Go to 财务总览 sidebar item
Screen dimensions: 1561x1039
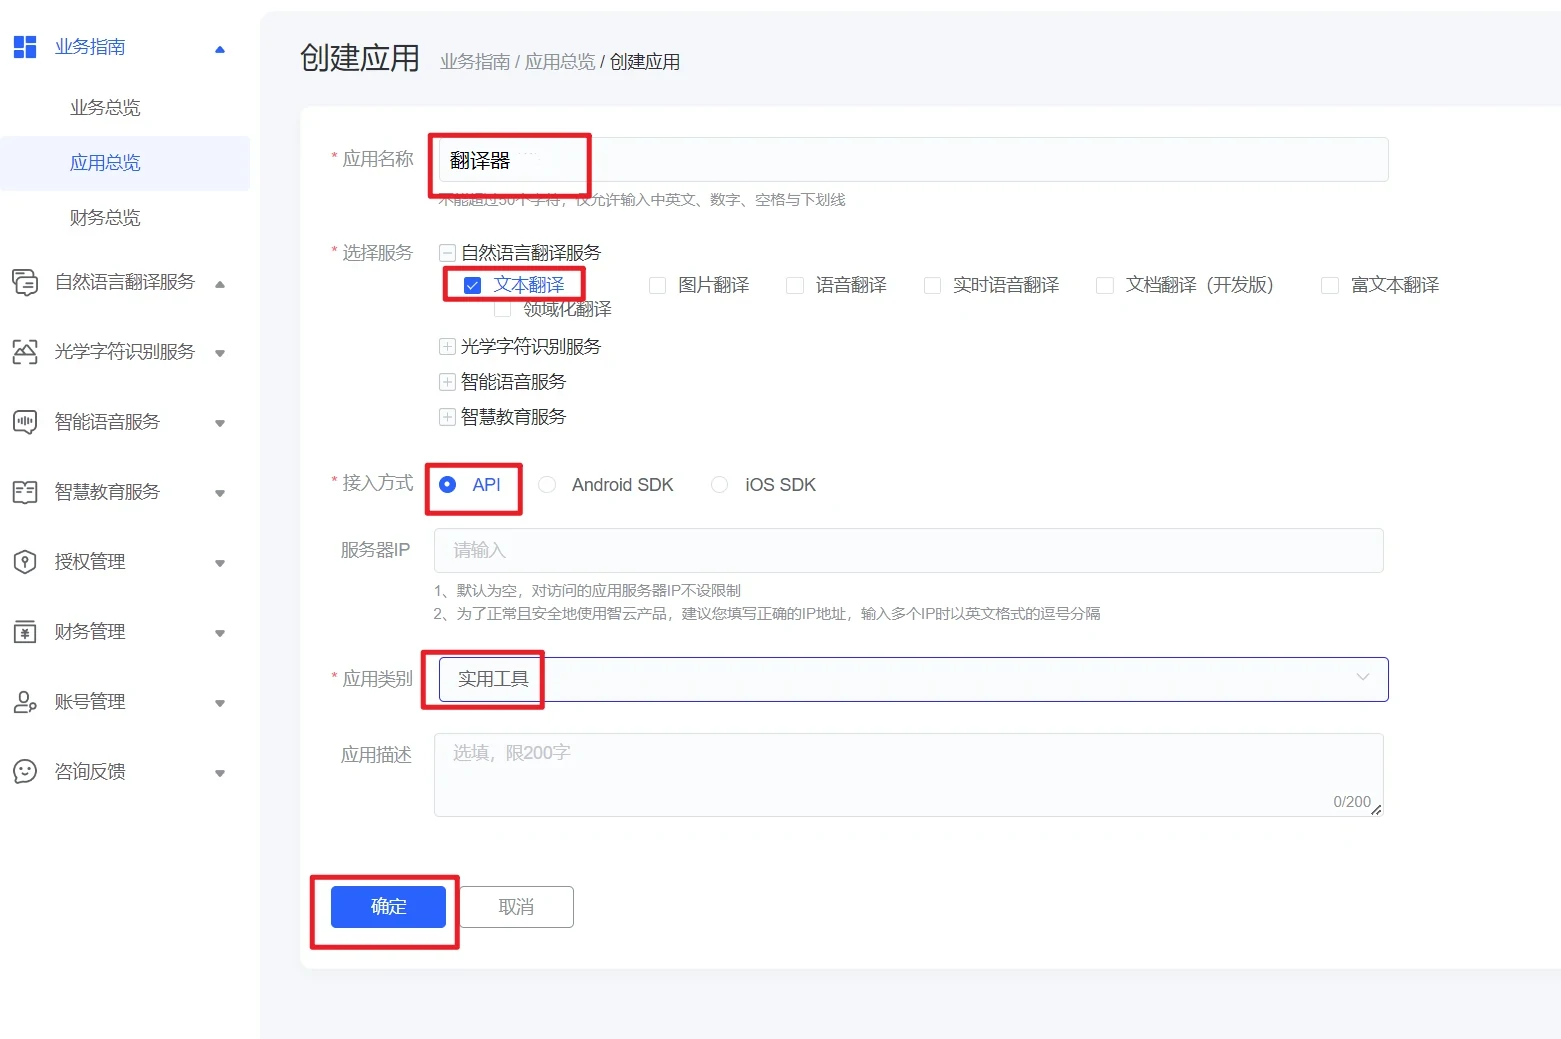pos(105,218)
